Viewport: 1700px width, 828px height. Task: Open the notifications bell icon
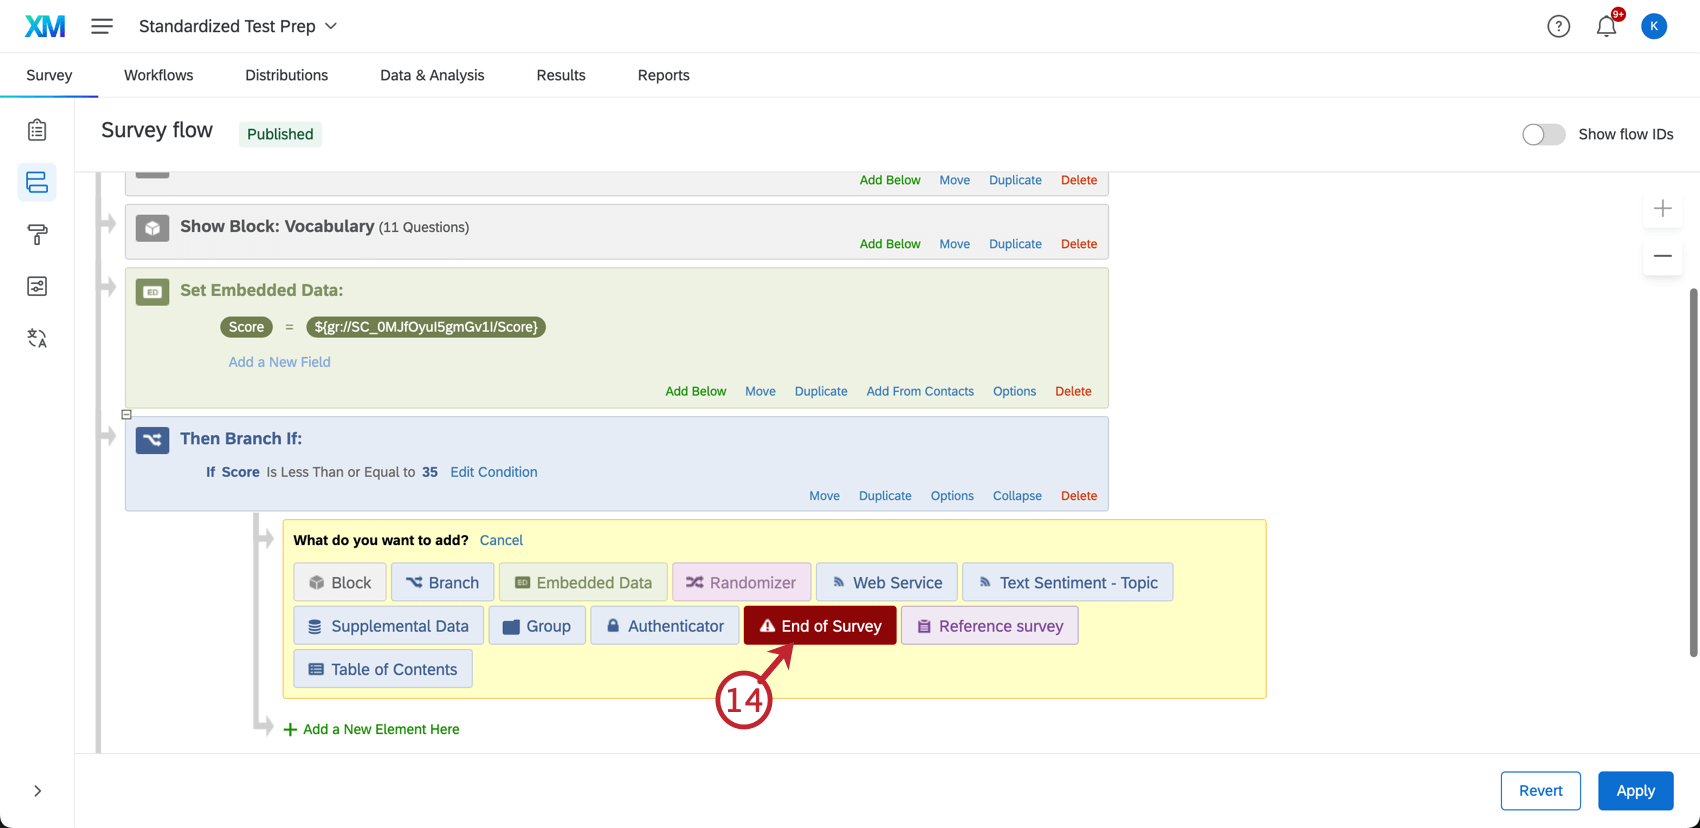click(x=1606, y=26)
